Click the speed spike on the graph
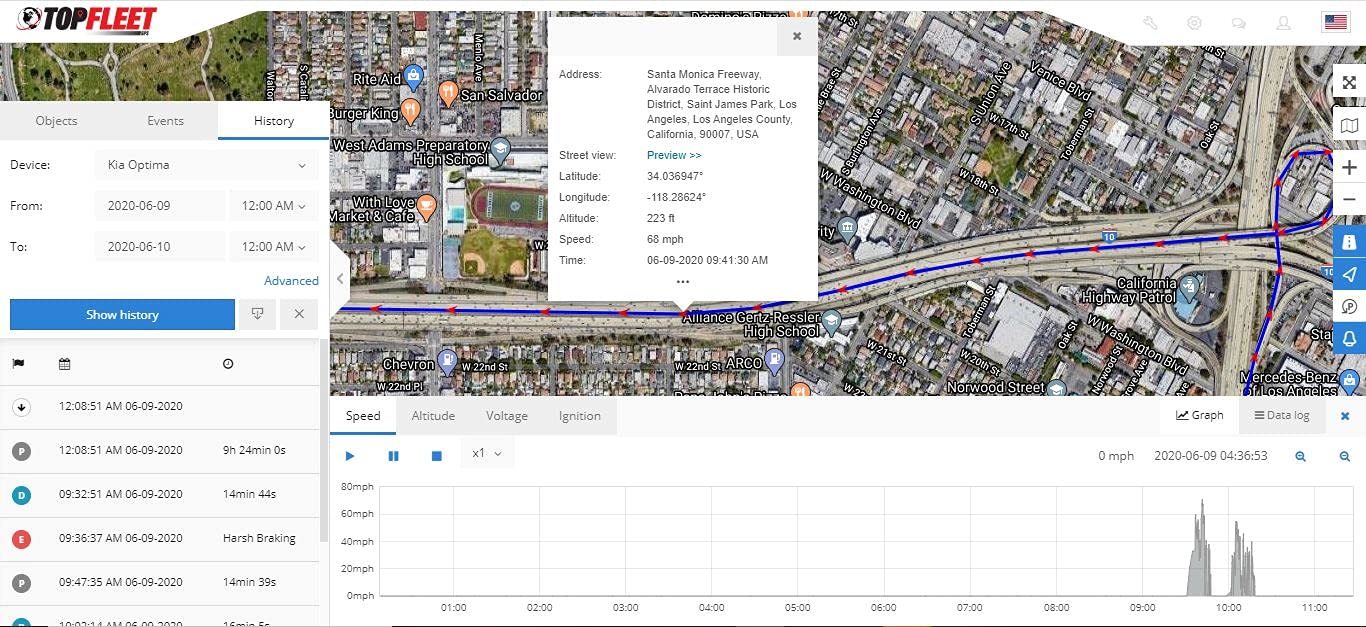 point(1202,548)
